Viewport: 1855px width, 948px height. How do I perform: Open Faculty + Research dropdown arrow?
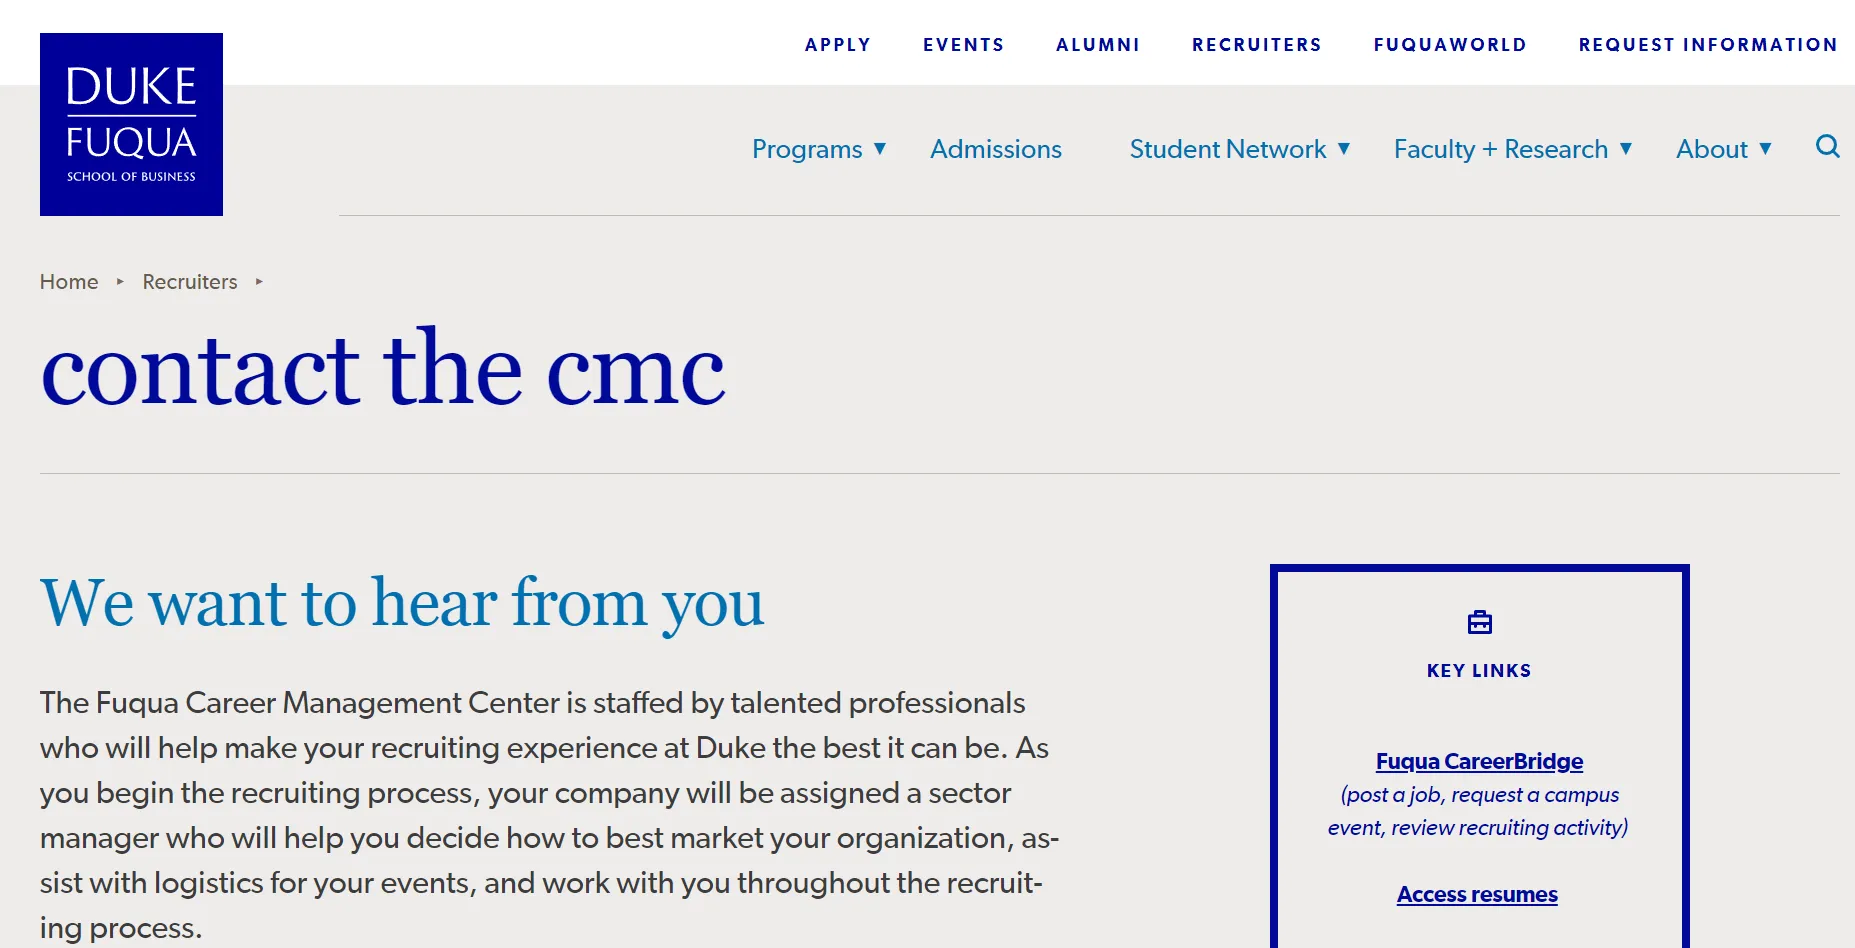tap(1626, 149)
